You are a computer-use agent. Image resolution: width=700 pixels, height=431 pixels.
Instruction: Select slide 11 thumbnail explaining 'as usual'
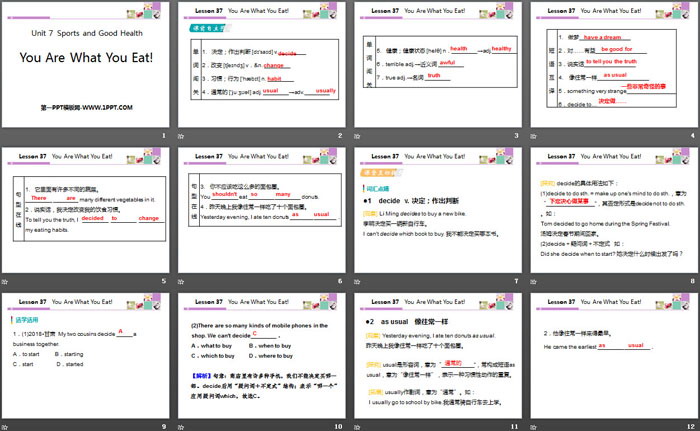438,356
